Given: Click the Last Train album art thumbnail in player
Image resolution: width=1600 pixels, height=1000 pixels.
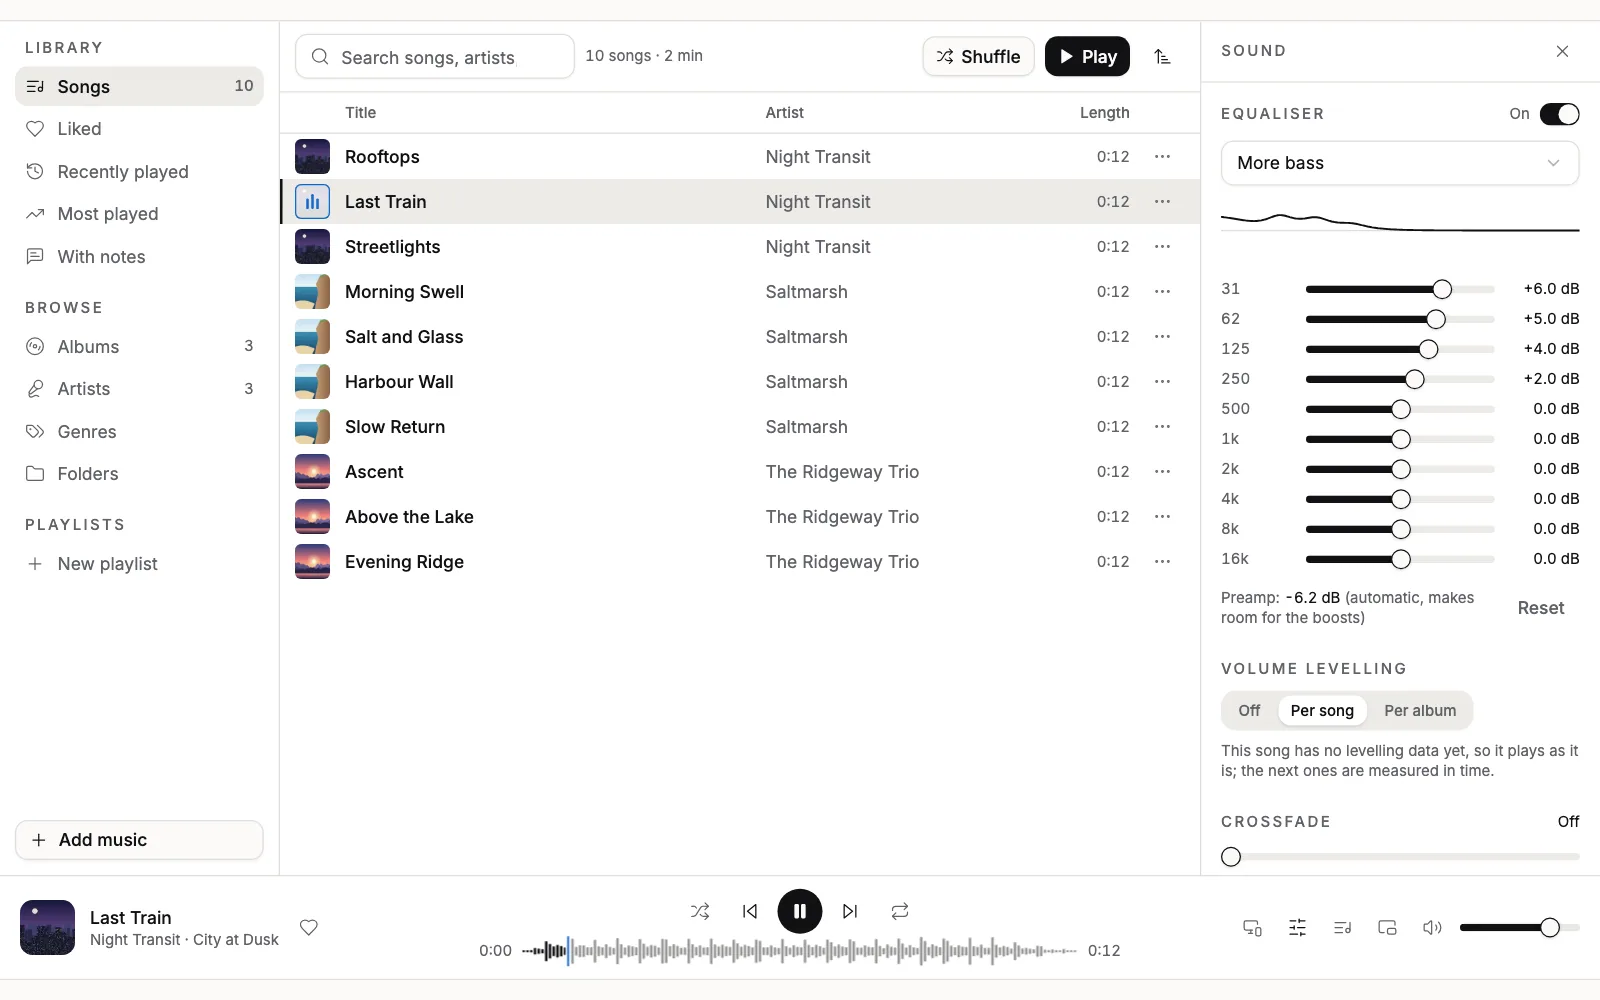Looking at the screenshot, I should click(47, 928).
